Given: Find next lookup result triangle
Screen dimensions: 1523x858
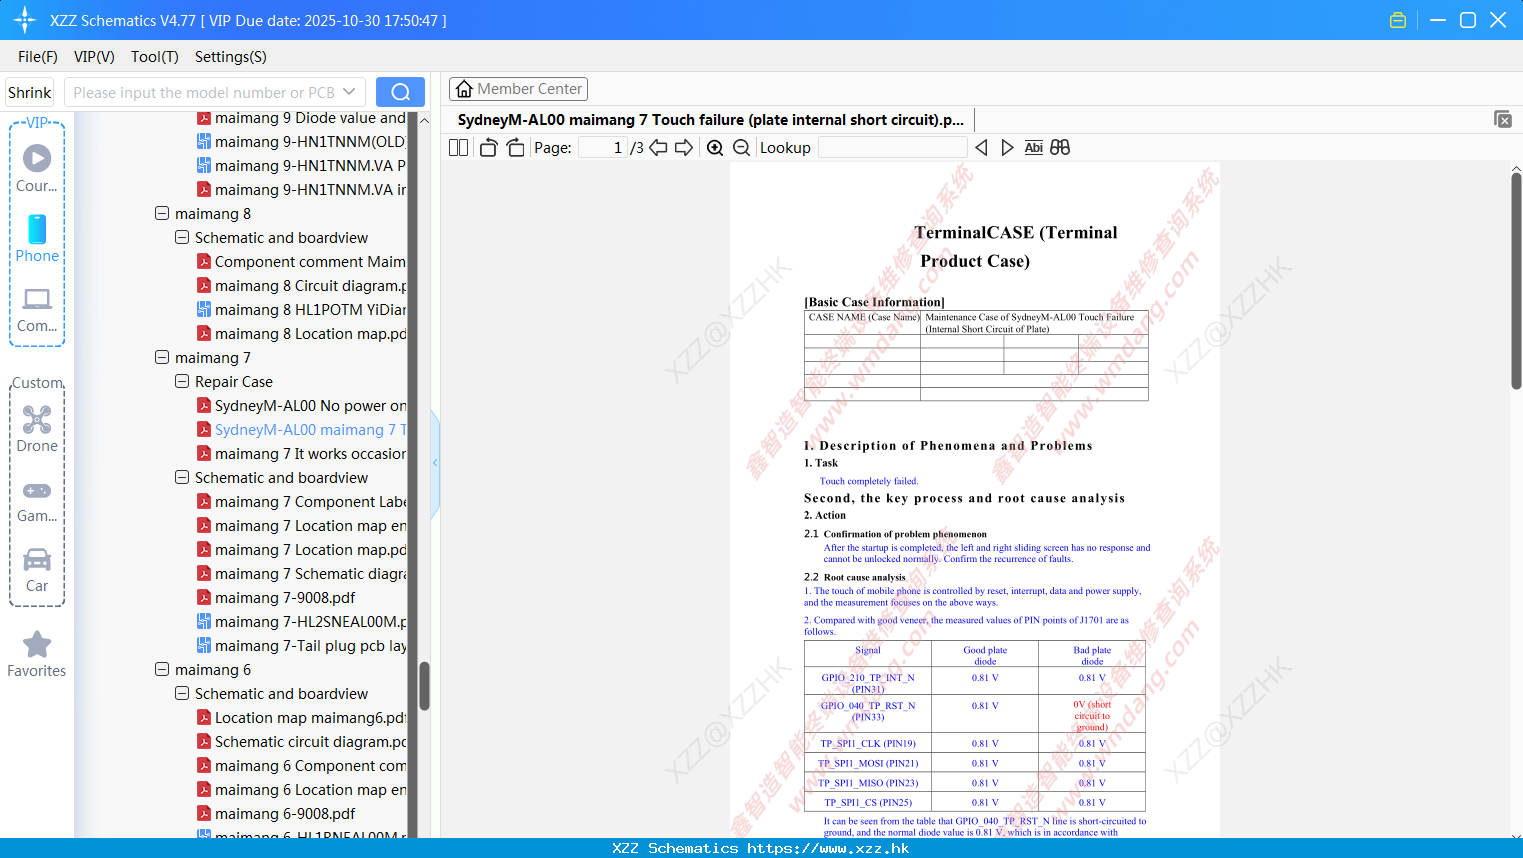Looking at the screenshot, I should (1007, 148).
